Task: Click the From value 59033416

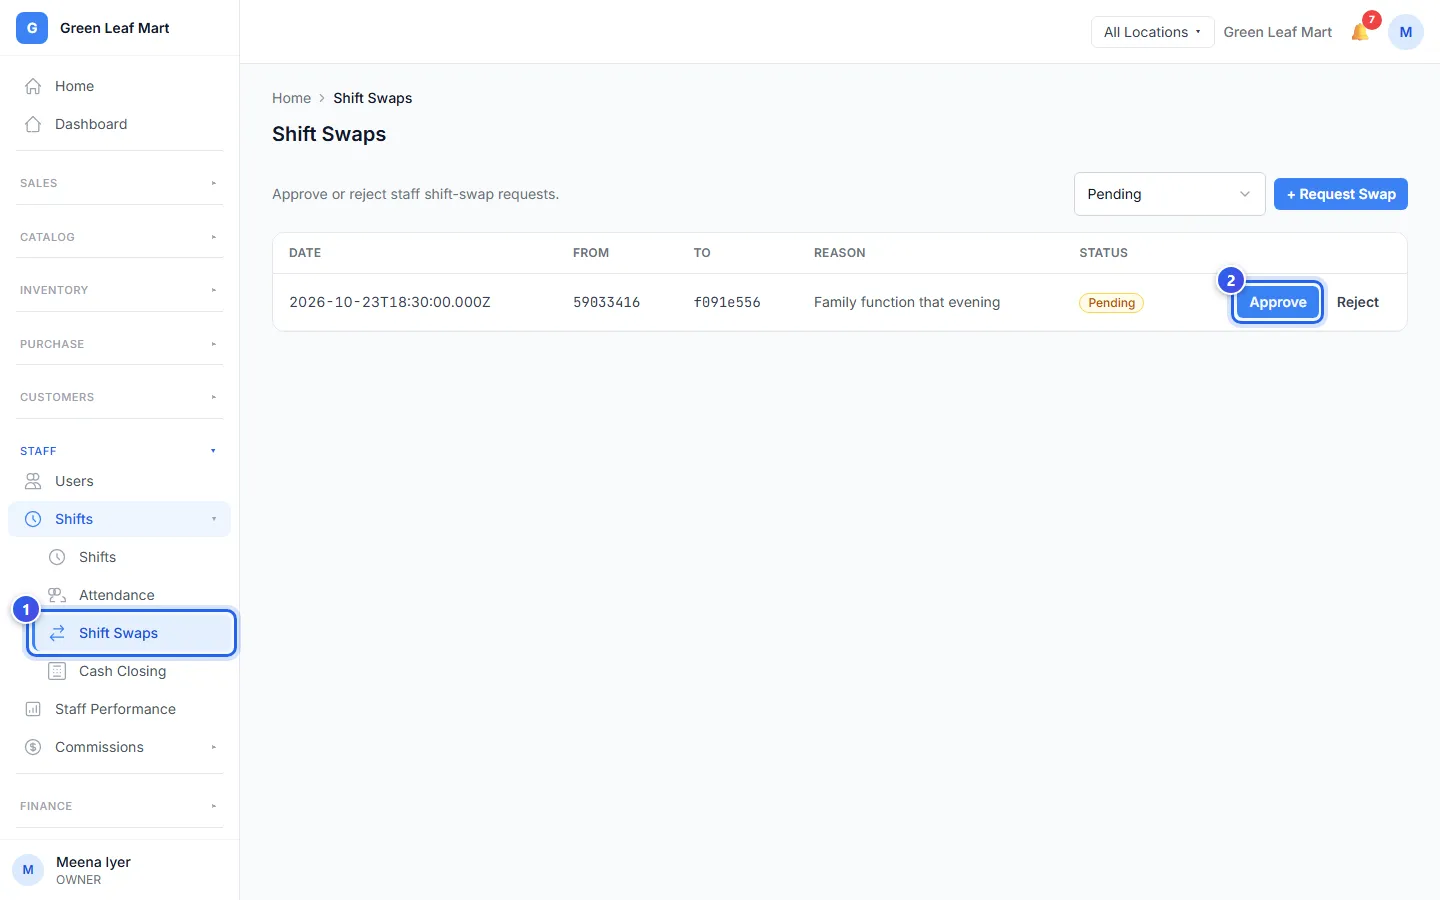Action: coord(606,302)
